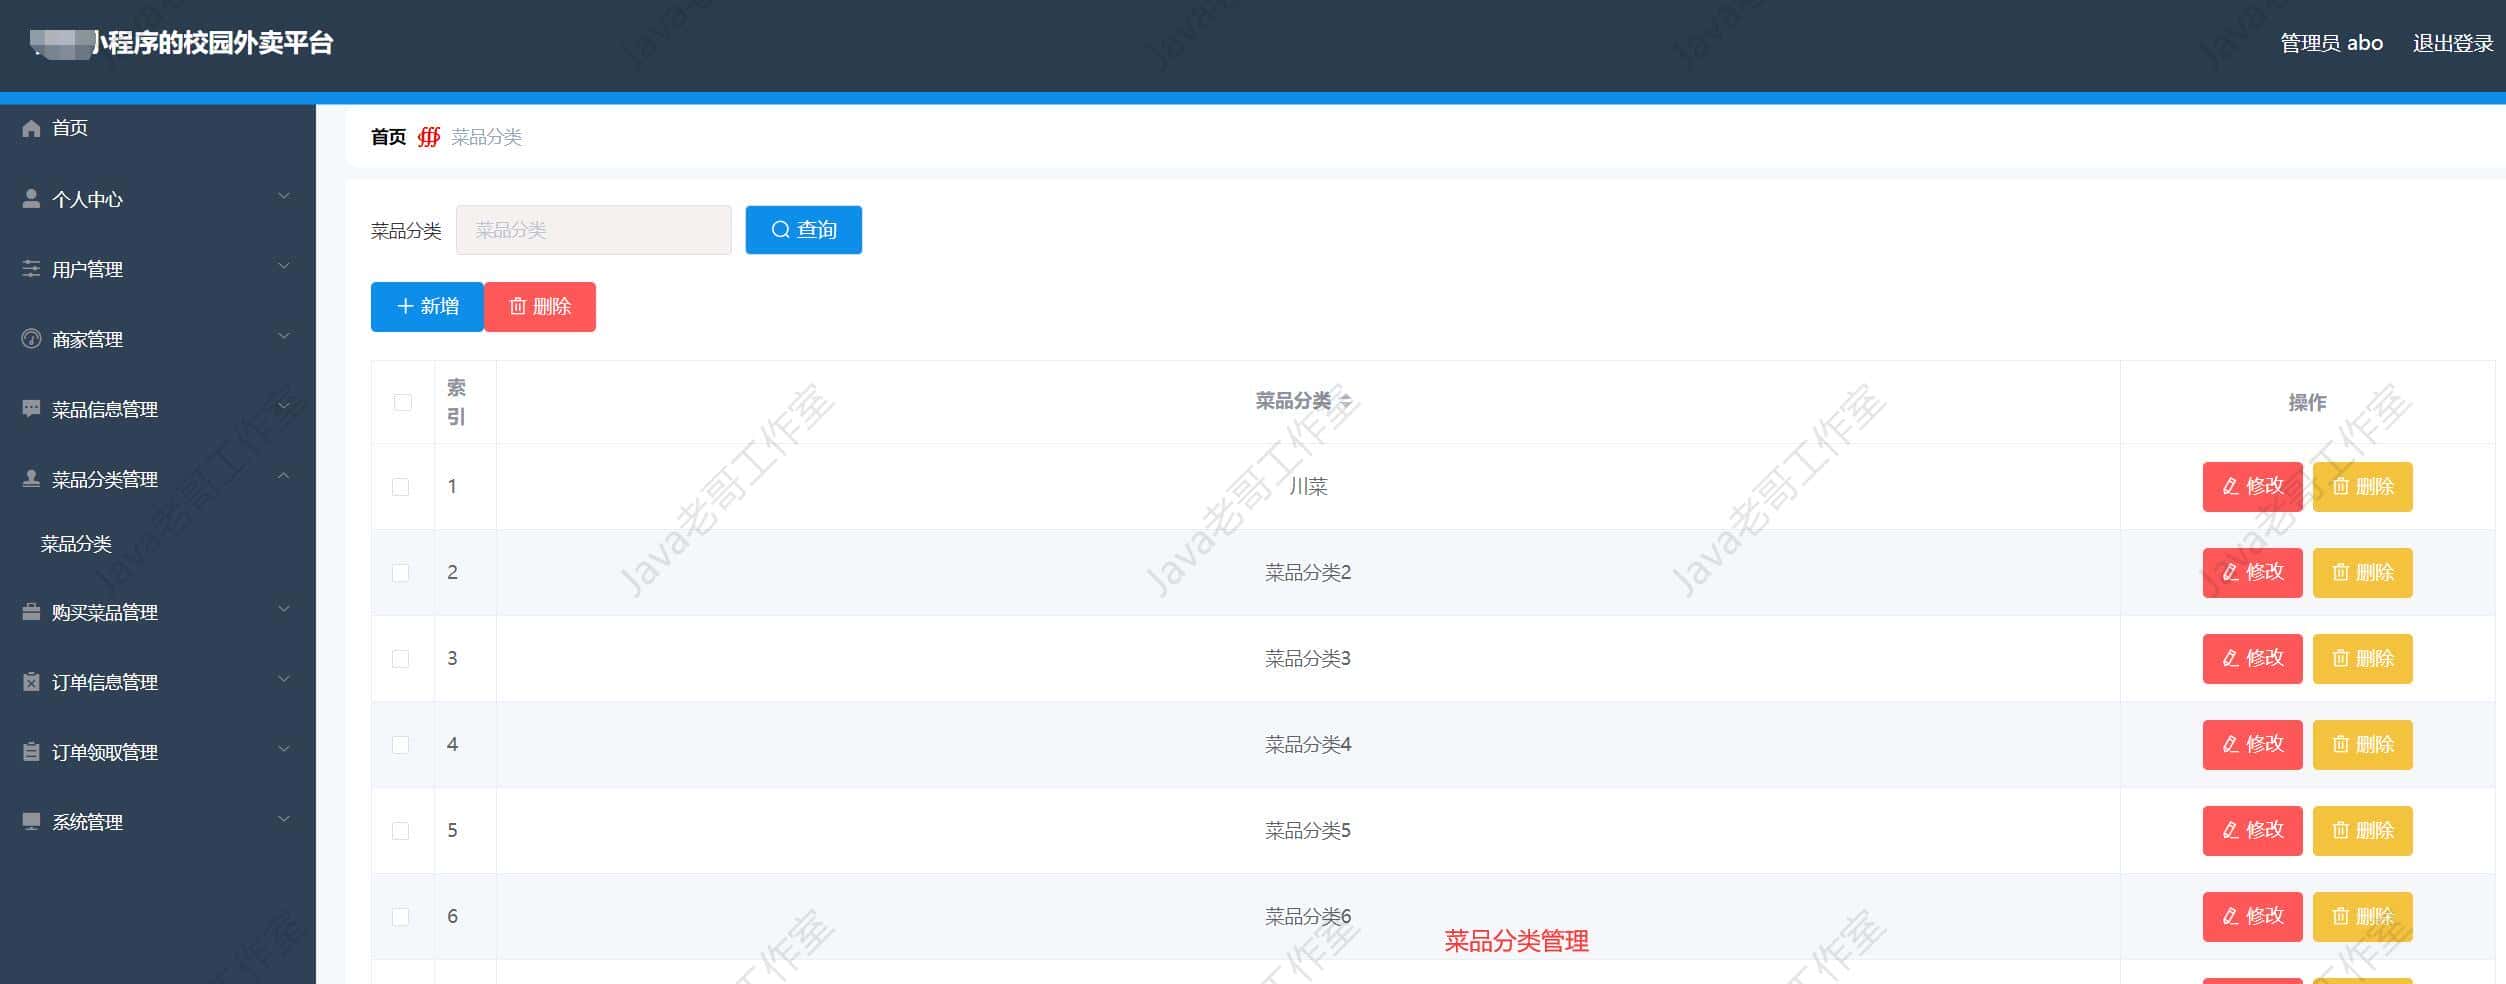This screenshot has width=2506, height=984.
Task: Click the red batch 删除 button above table
Action: 540,307
